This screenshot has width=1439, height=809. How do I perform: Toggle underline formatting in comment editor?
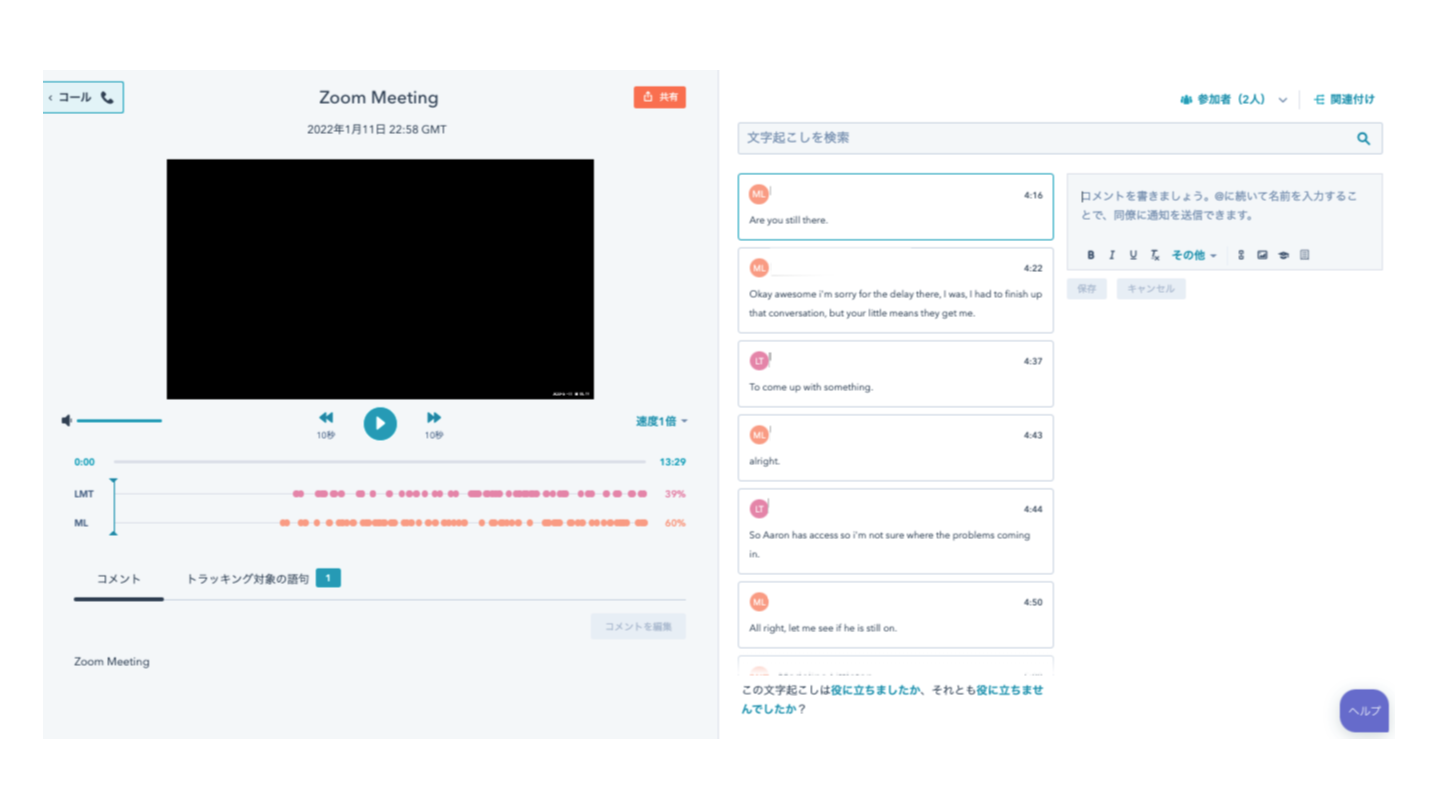coord(1133,255)
